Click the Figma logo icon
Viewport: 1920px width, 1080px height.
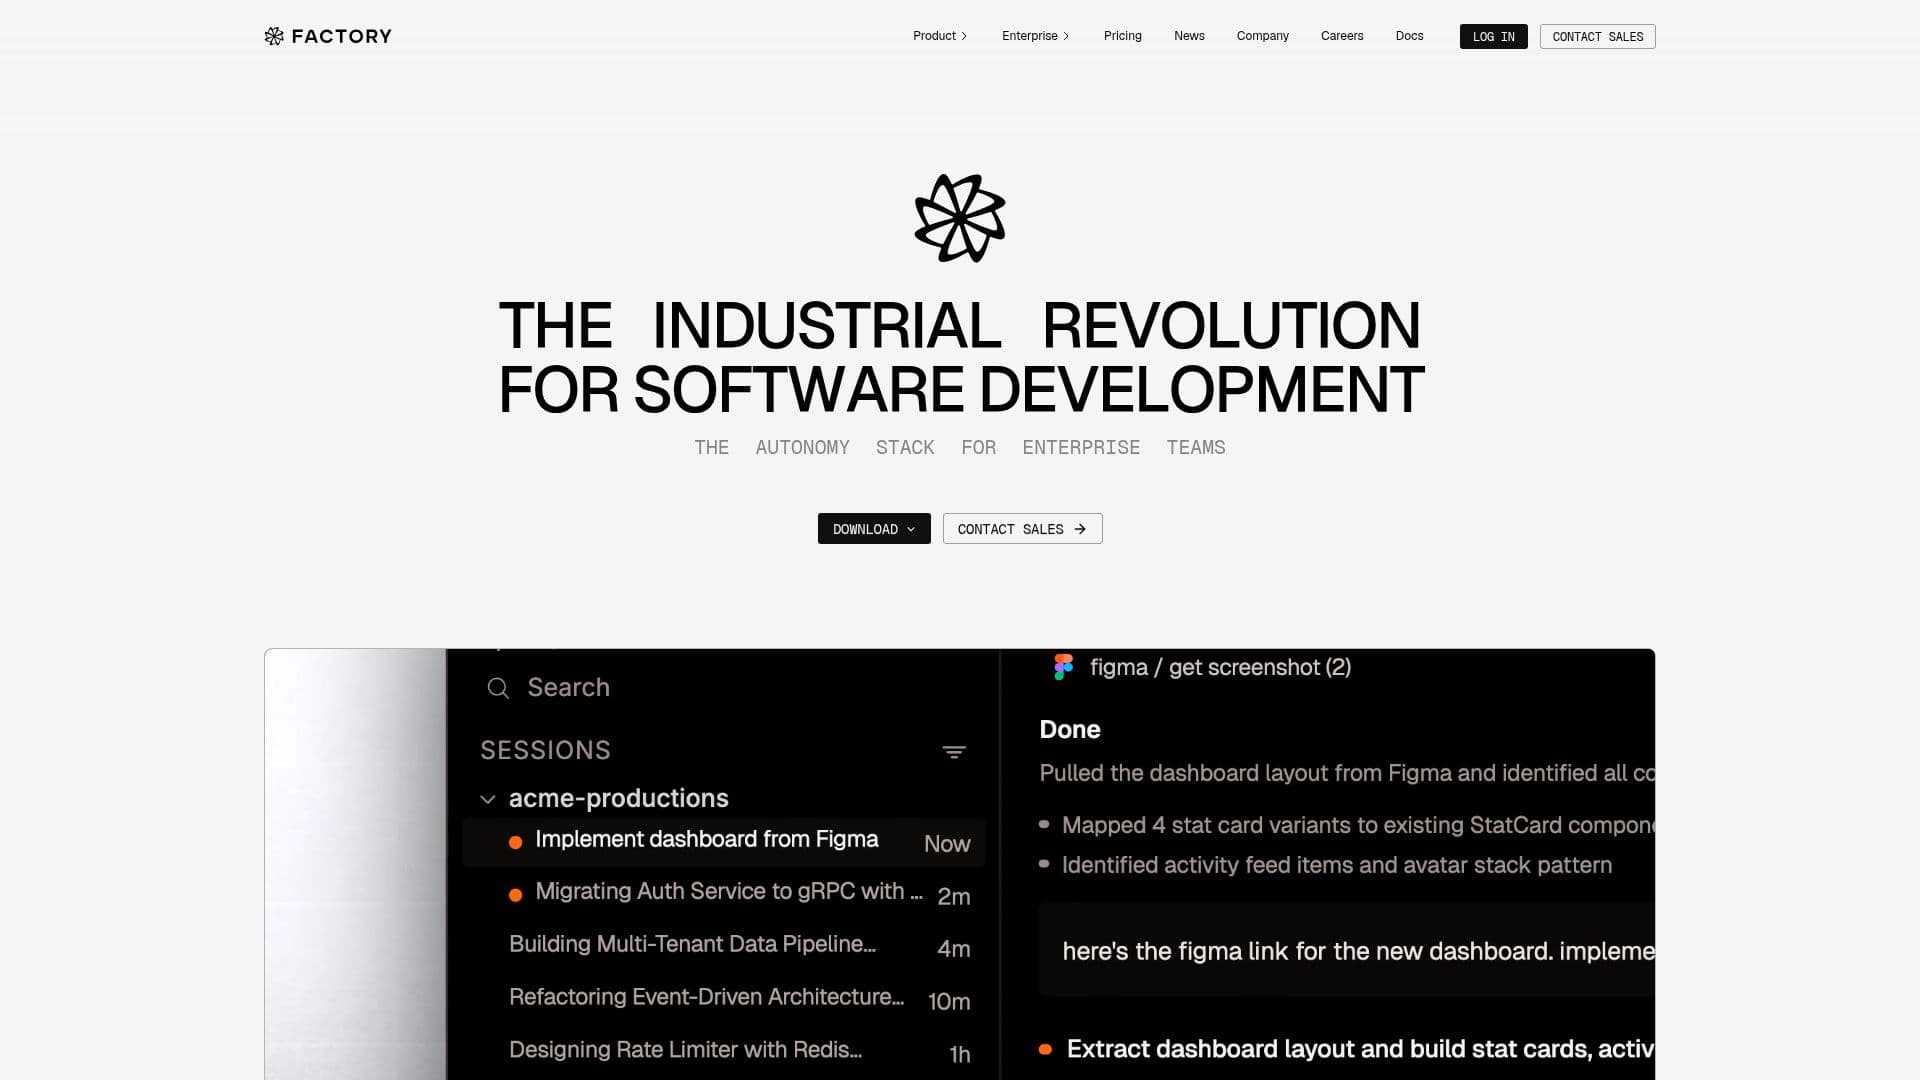point(1063,667)
